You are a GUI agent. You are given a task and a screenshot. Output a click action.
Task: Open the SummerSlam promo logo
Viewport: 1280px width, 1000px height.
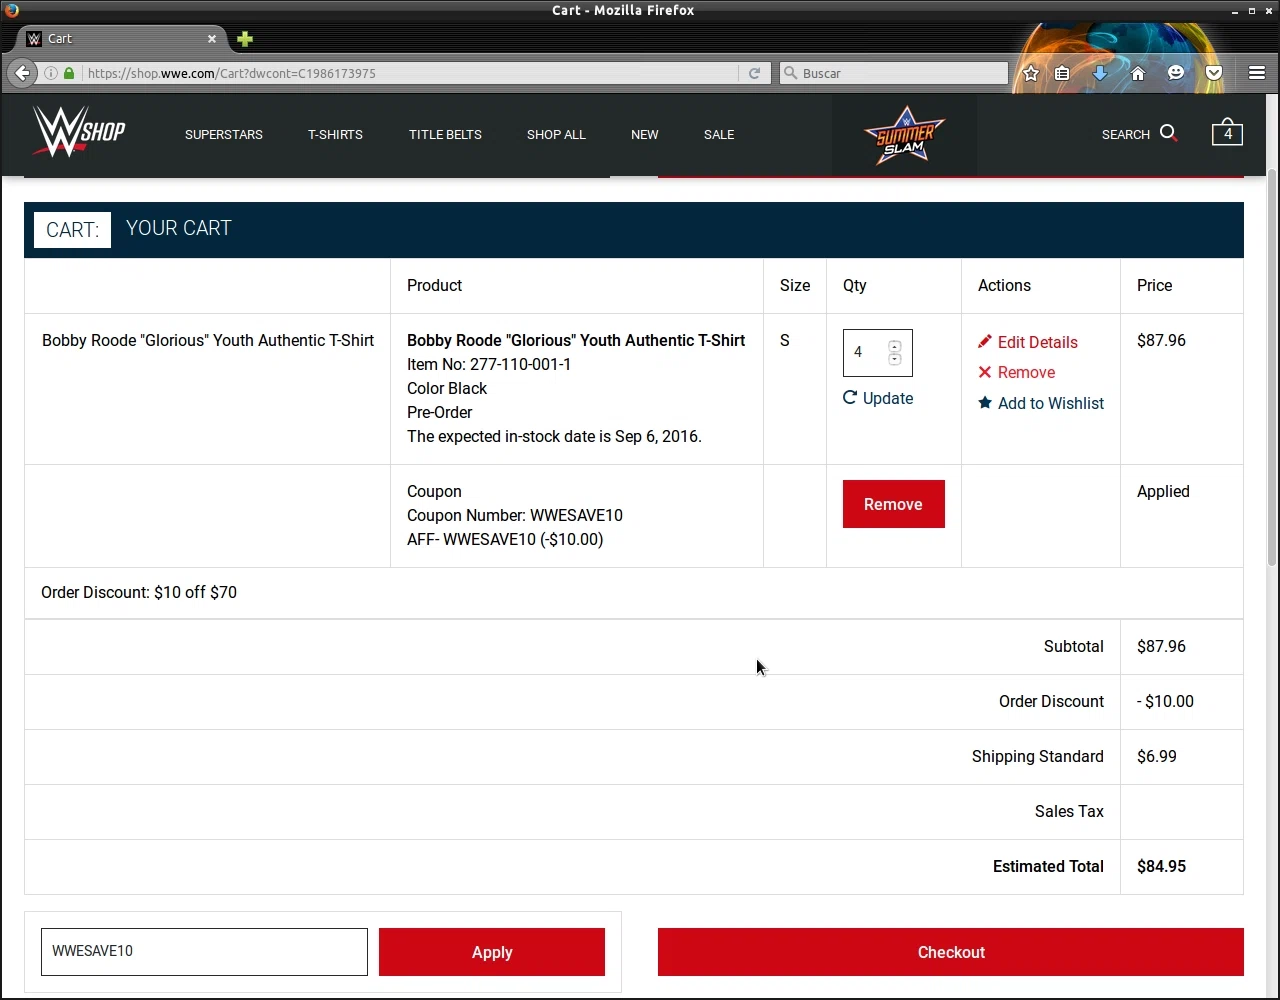904,135
